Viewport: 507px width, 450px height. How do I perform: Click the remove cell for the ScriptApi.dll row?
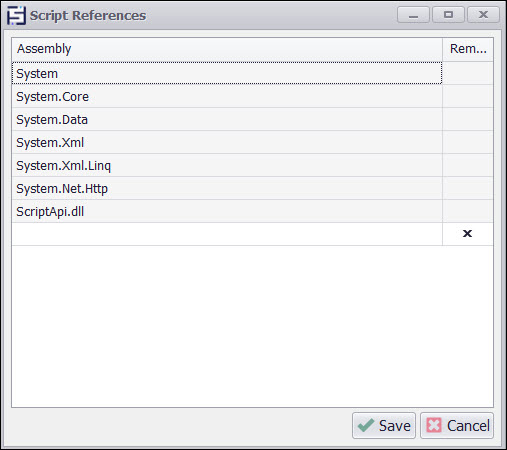[468, 211]
